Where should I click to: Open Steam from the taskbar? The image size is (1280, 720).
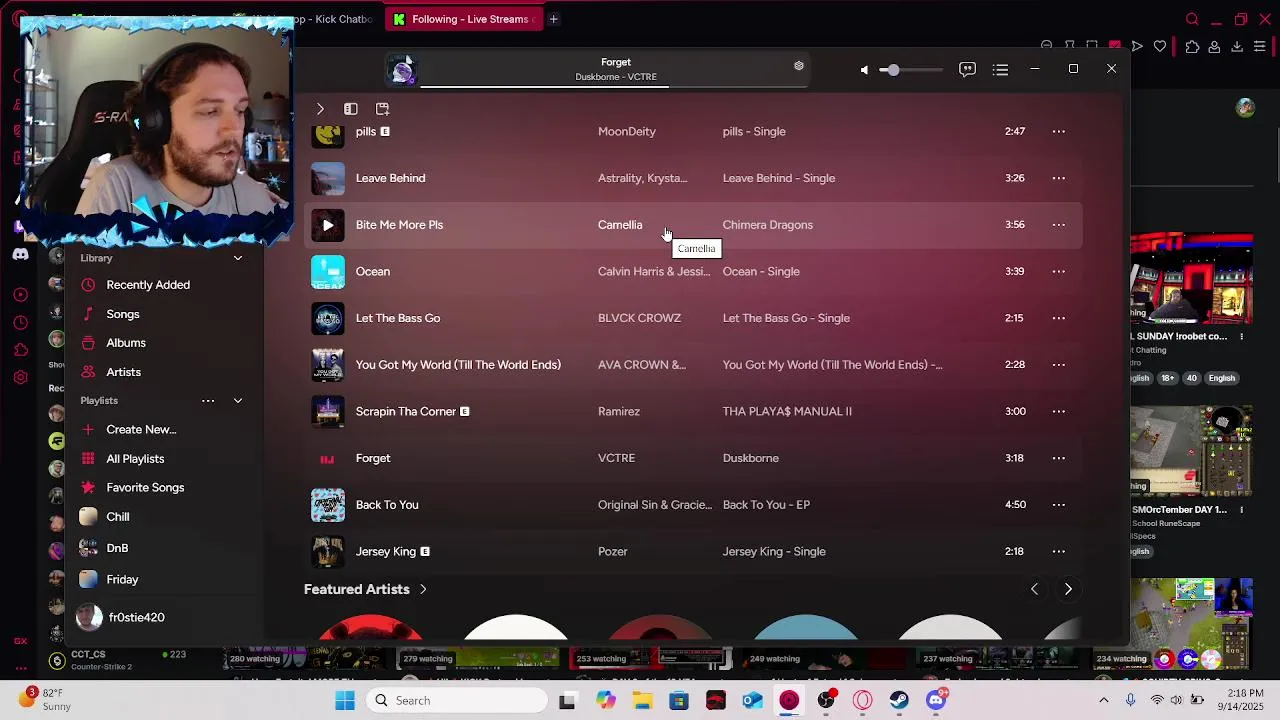point(899,701)
